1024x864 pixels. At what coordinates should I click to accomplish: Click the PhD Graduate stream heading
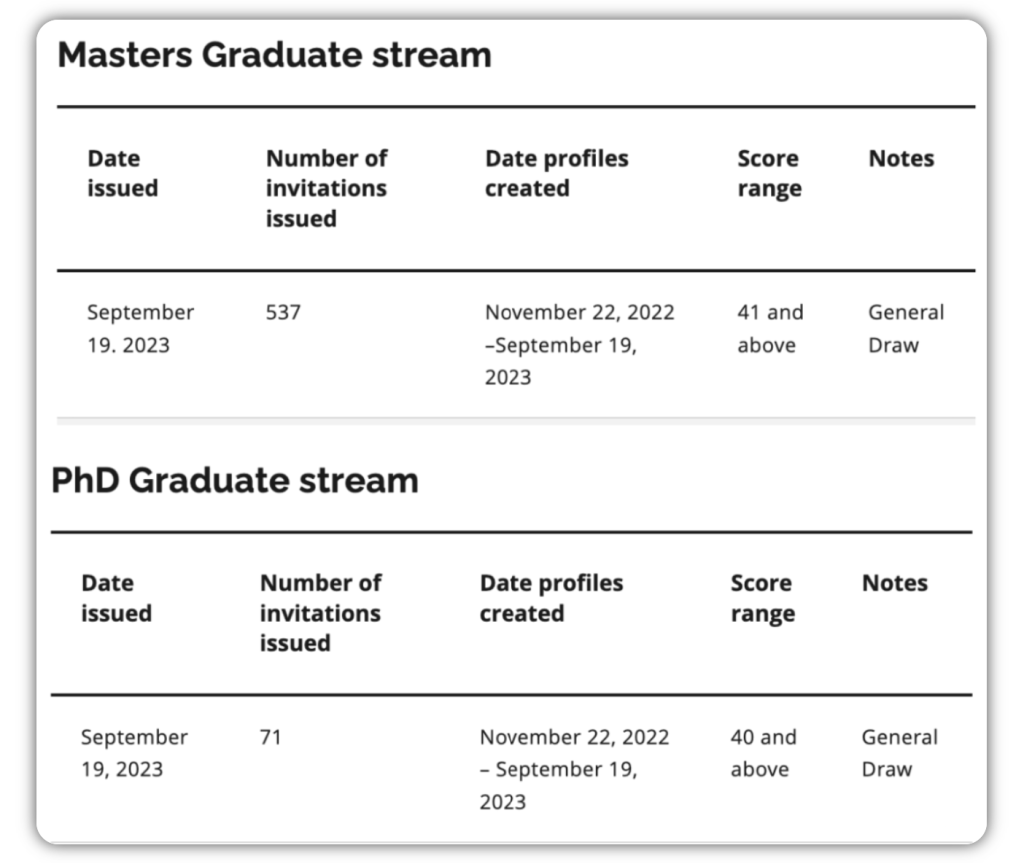coord(235,481)
